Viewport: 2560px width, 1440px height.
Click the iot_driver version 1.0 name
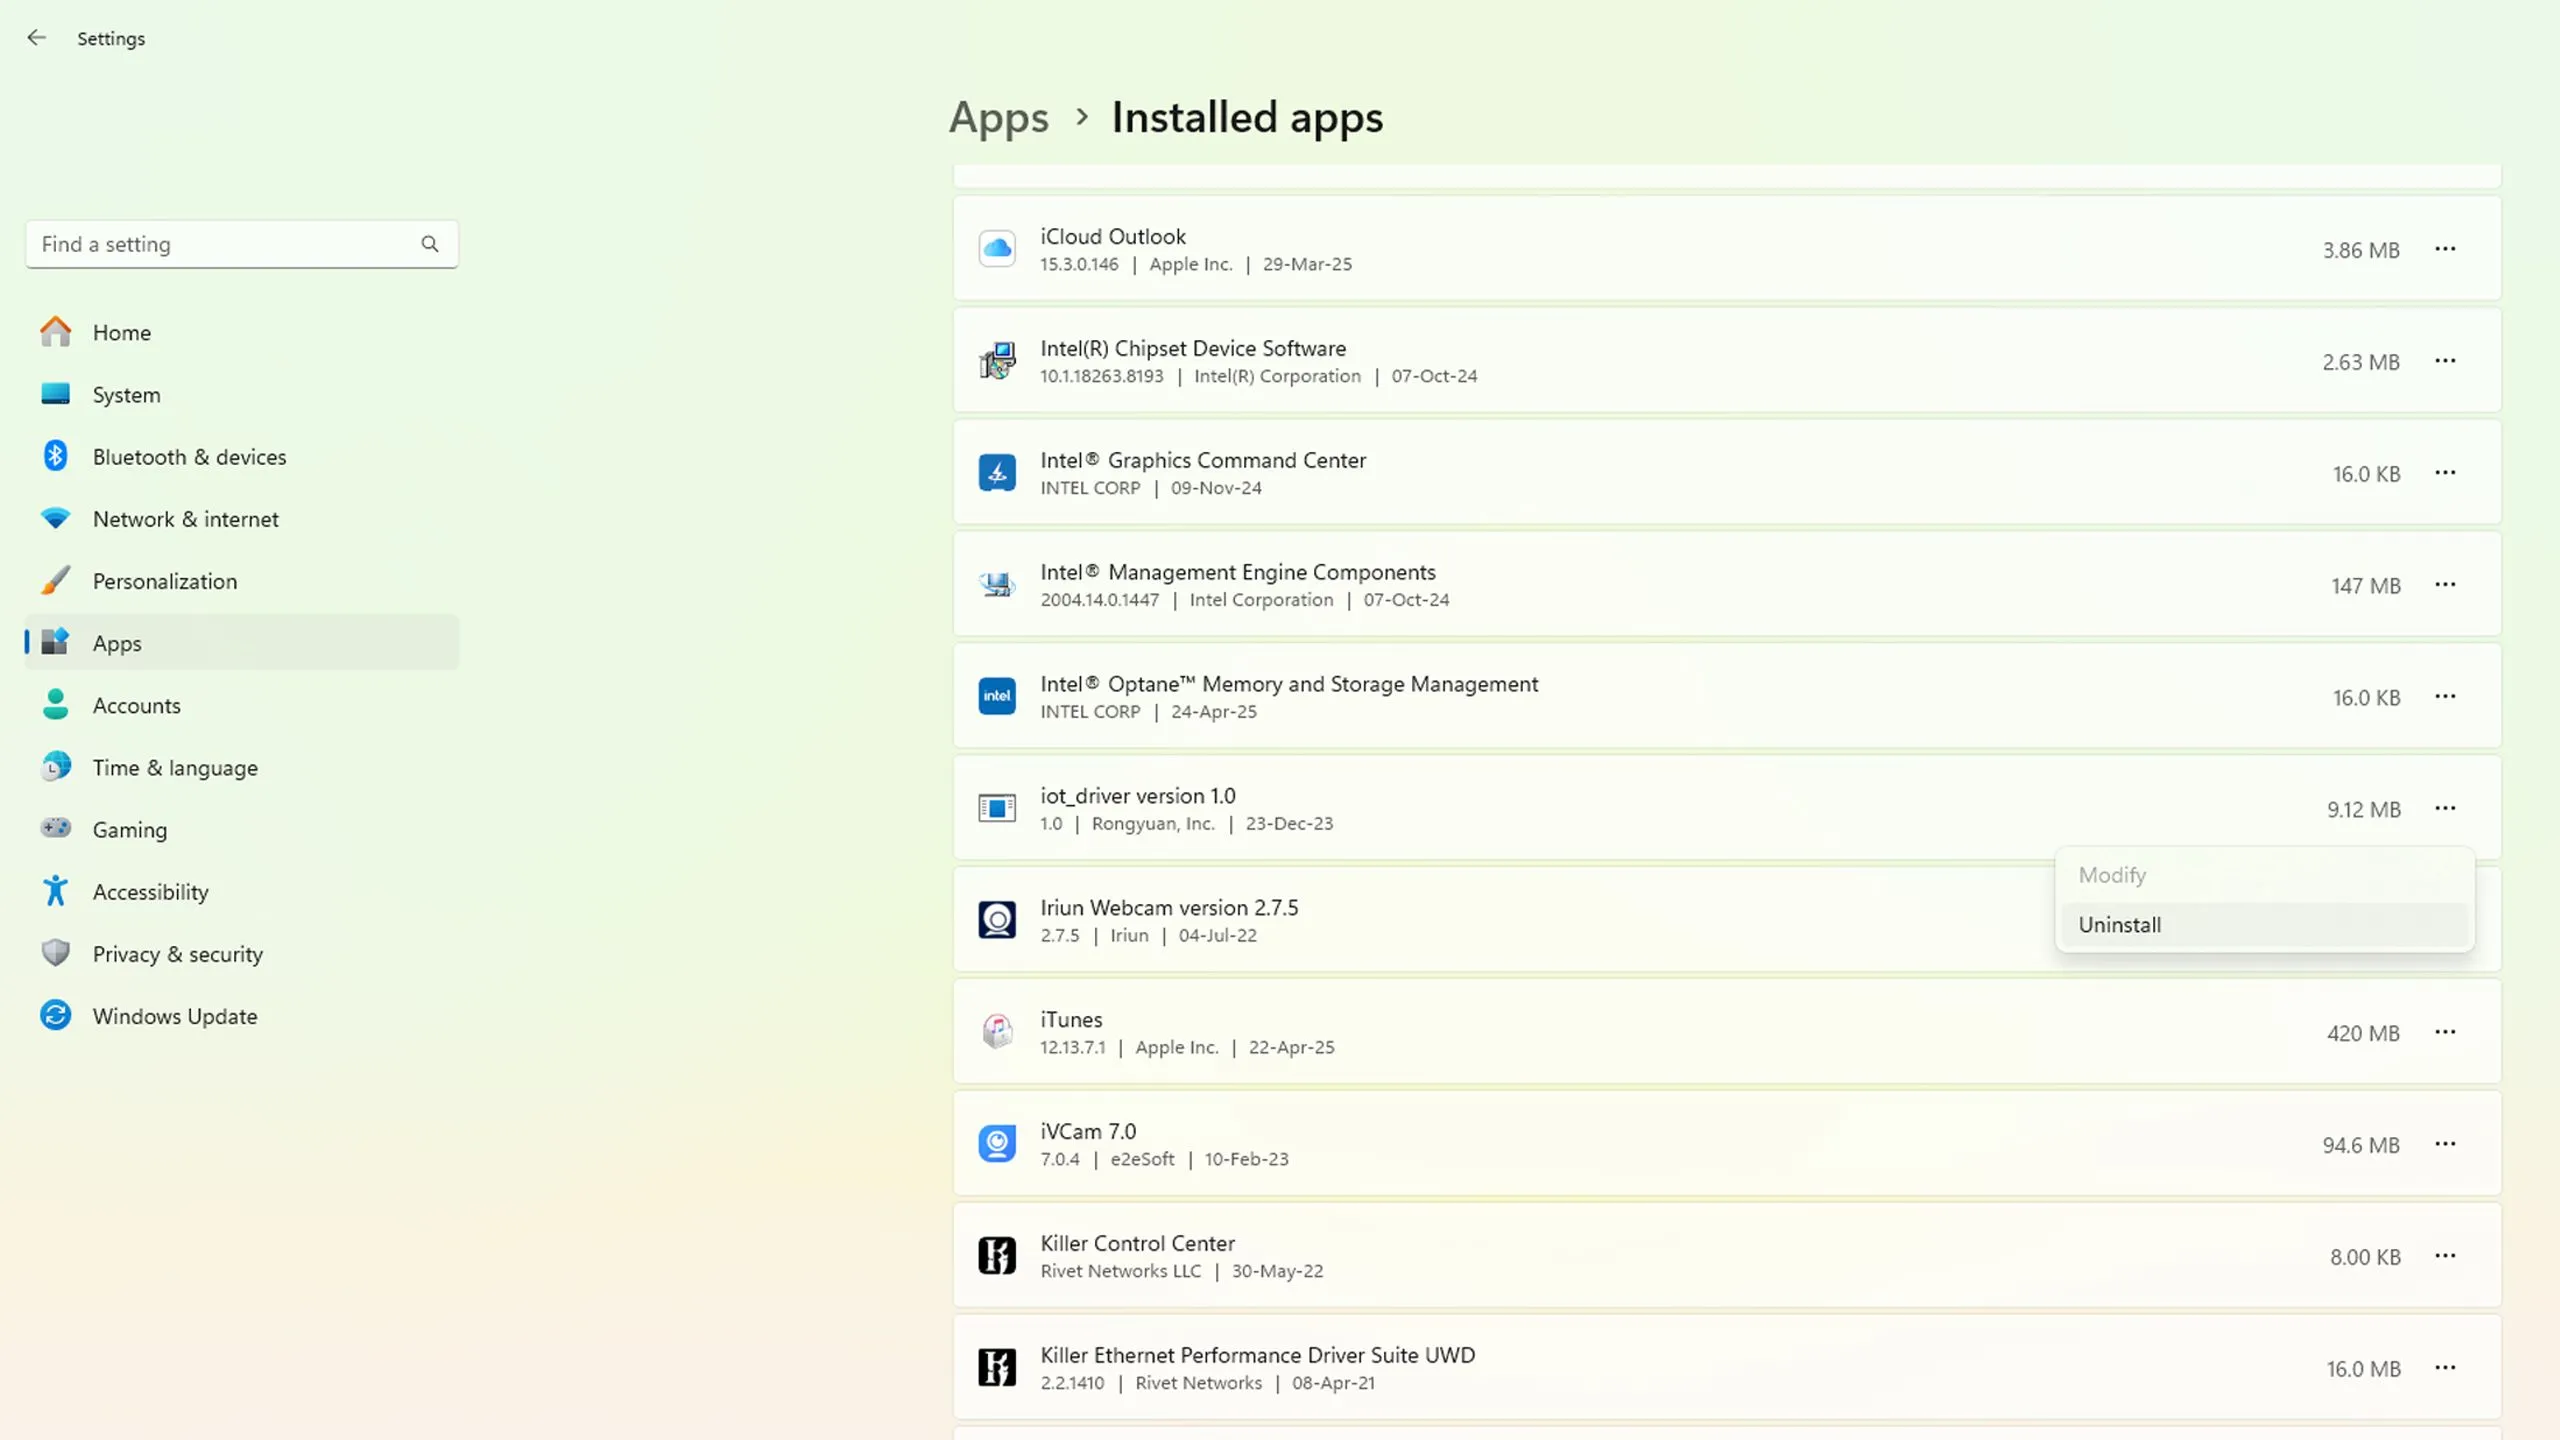(x=1138, y=797)
